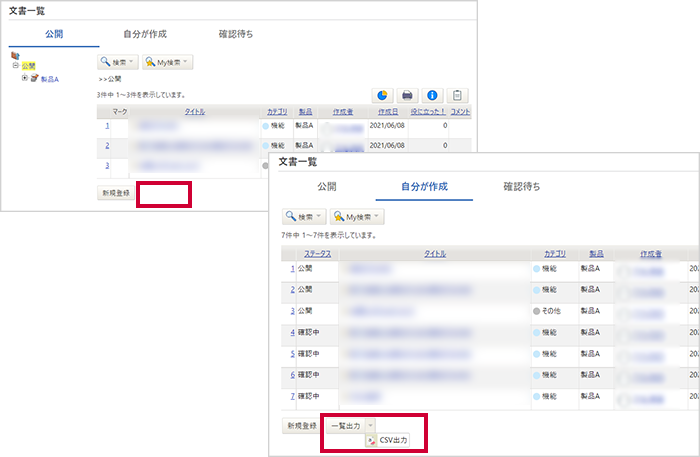Click the pie chart icon button
Image resolution: width=700 pixels, height=457 pixels.
pyautogui.click(x=383, y=95)
